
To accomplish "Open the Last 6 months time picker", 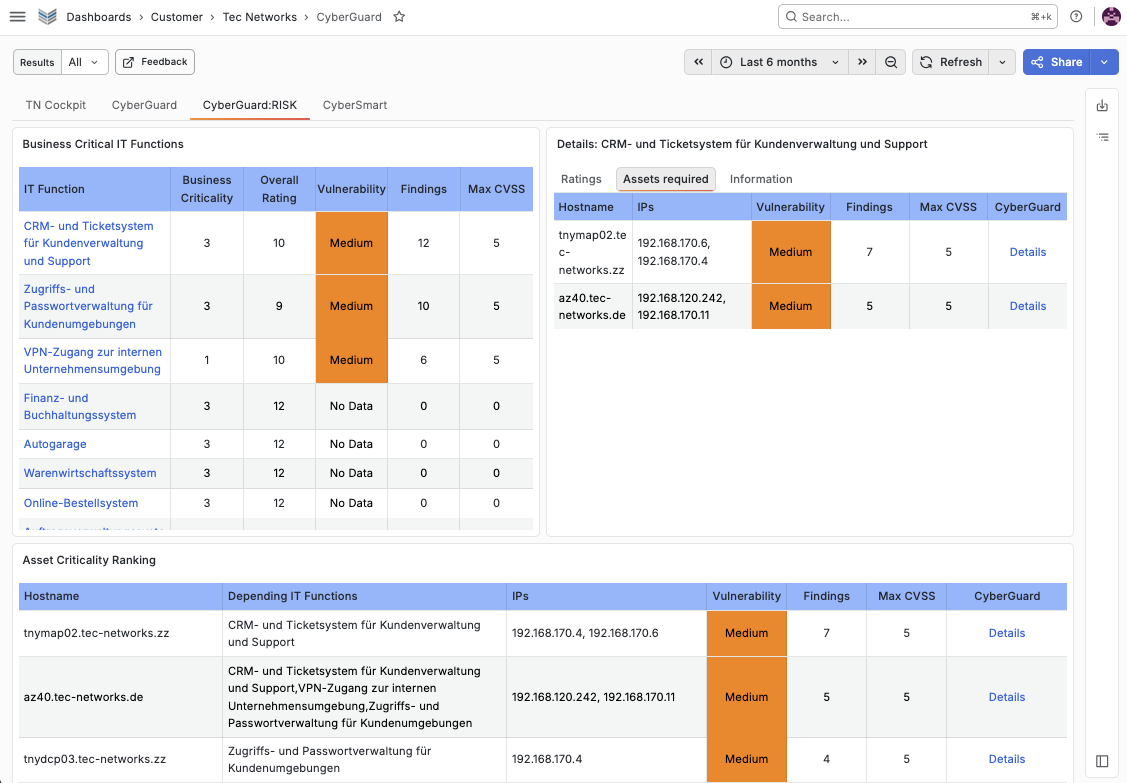I will click(x=780, y=62).
